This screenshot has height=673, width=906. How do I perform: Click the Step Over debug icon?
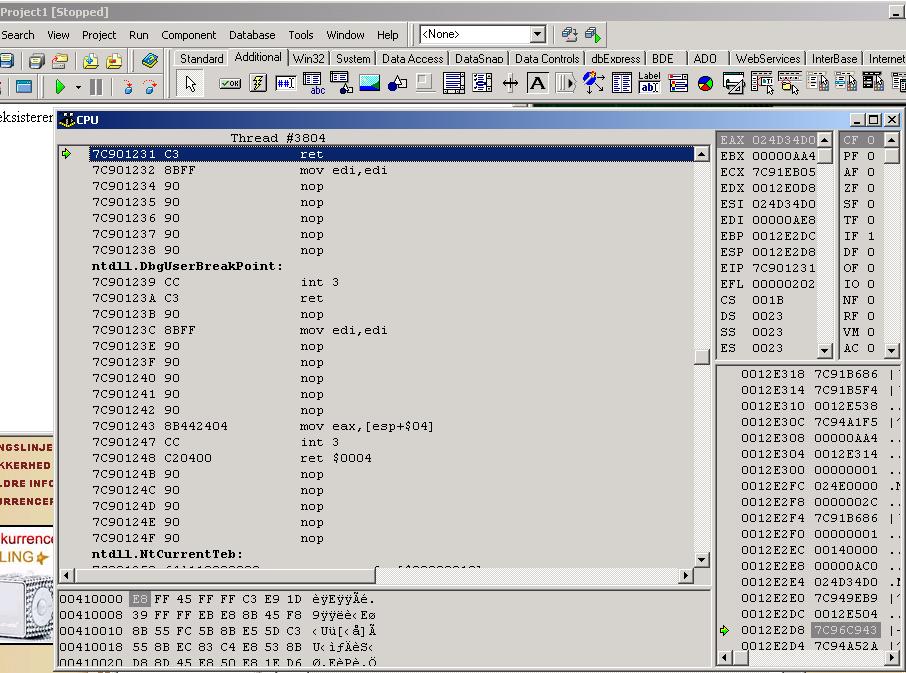[150, 87]
